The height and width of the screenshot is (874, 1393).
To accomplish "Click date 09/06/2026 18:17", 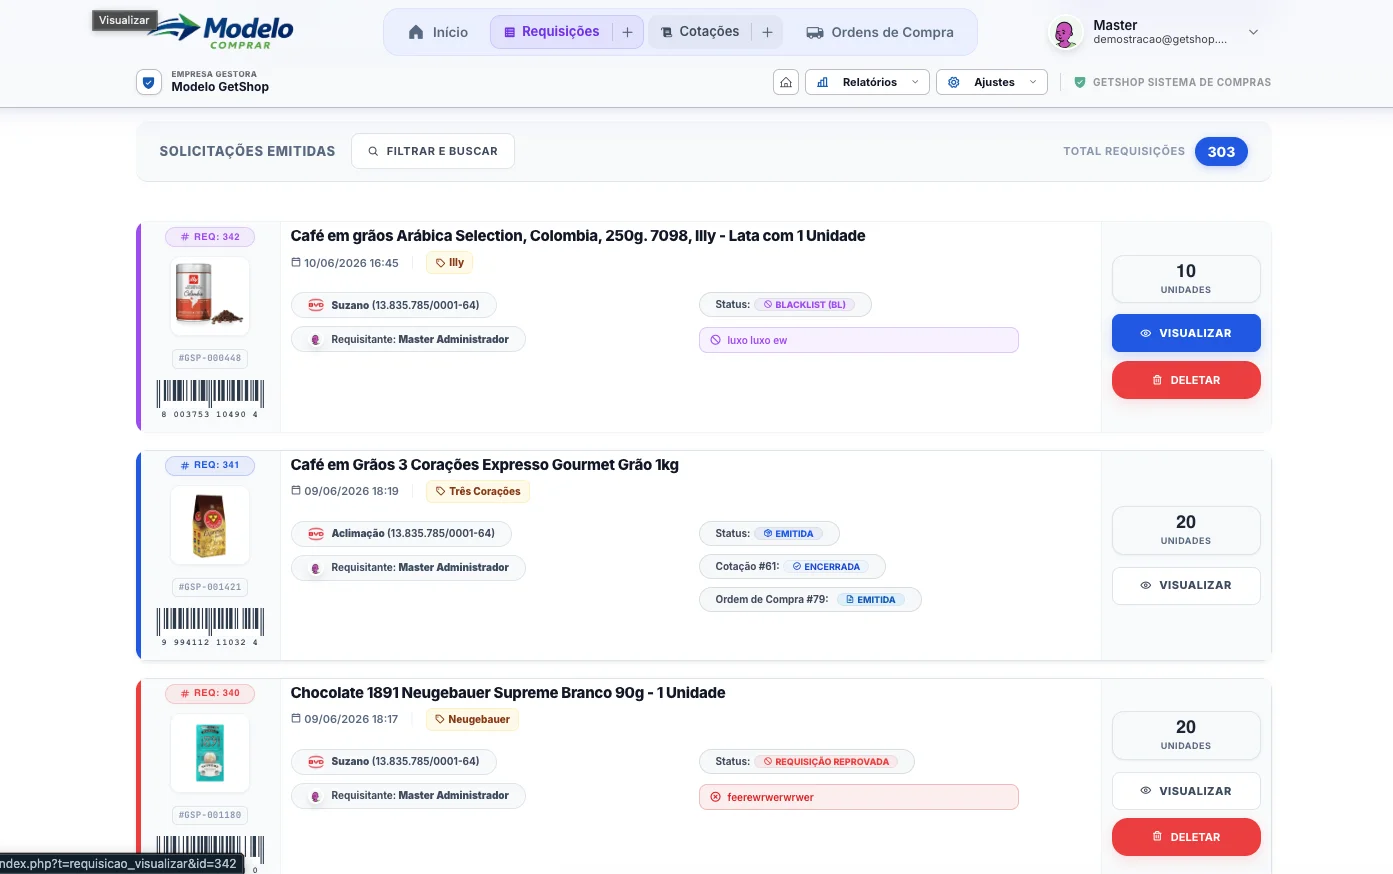I will [x=345, y=719].
